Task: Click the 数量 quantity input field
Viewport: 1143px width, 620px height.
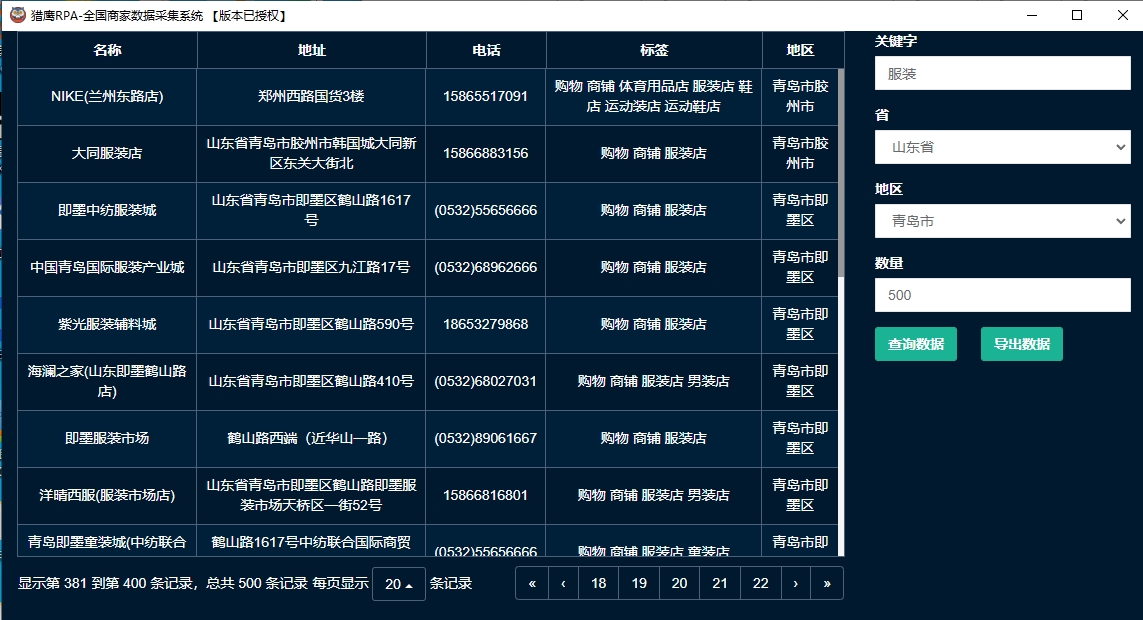Action: (1002, 295)
